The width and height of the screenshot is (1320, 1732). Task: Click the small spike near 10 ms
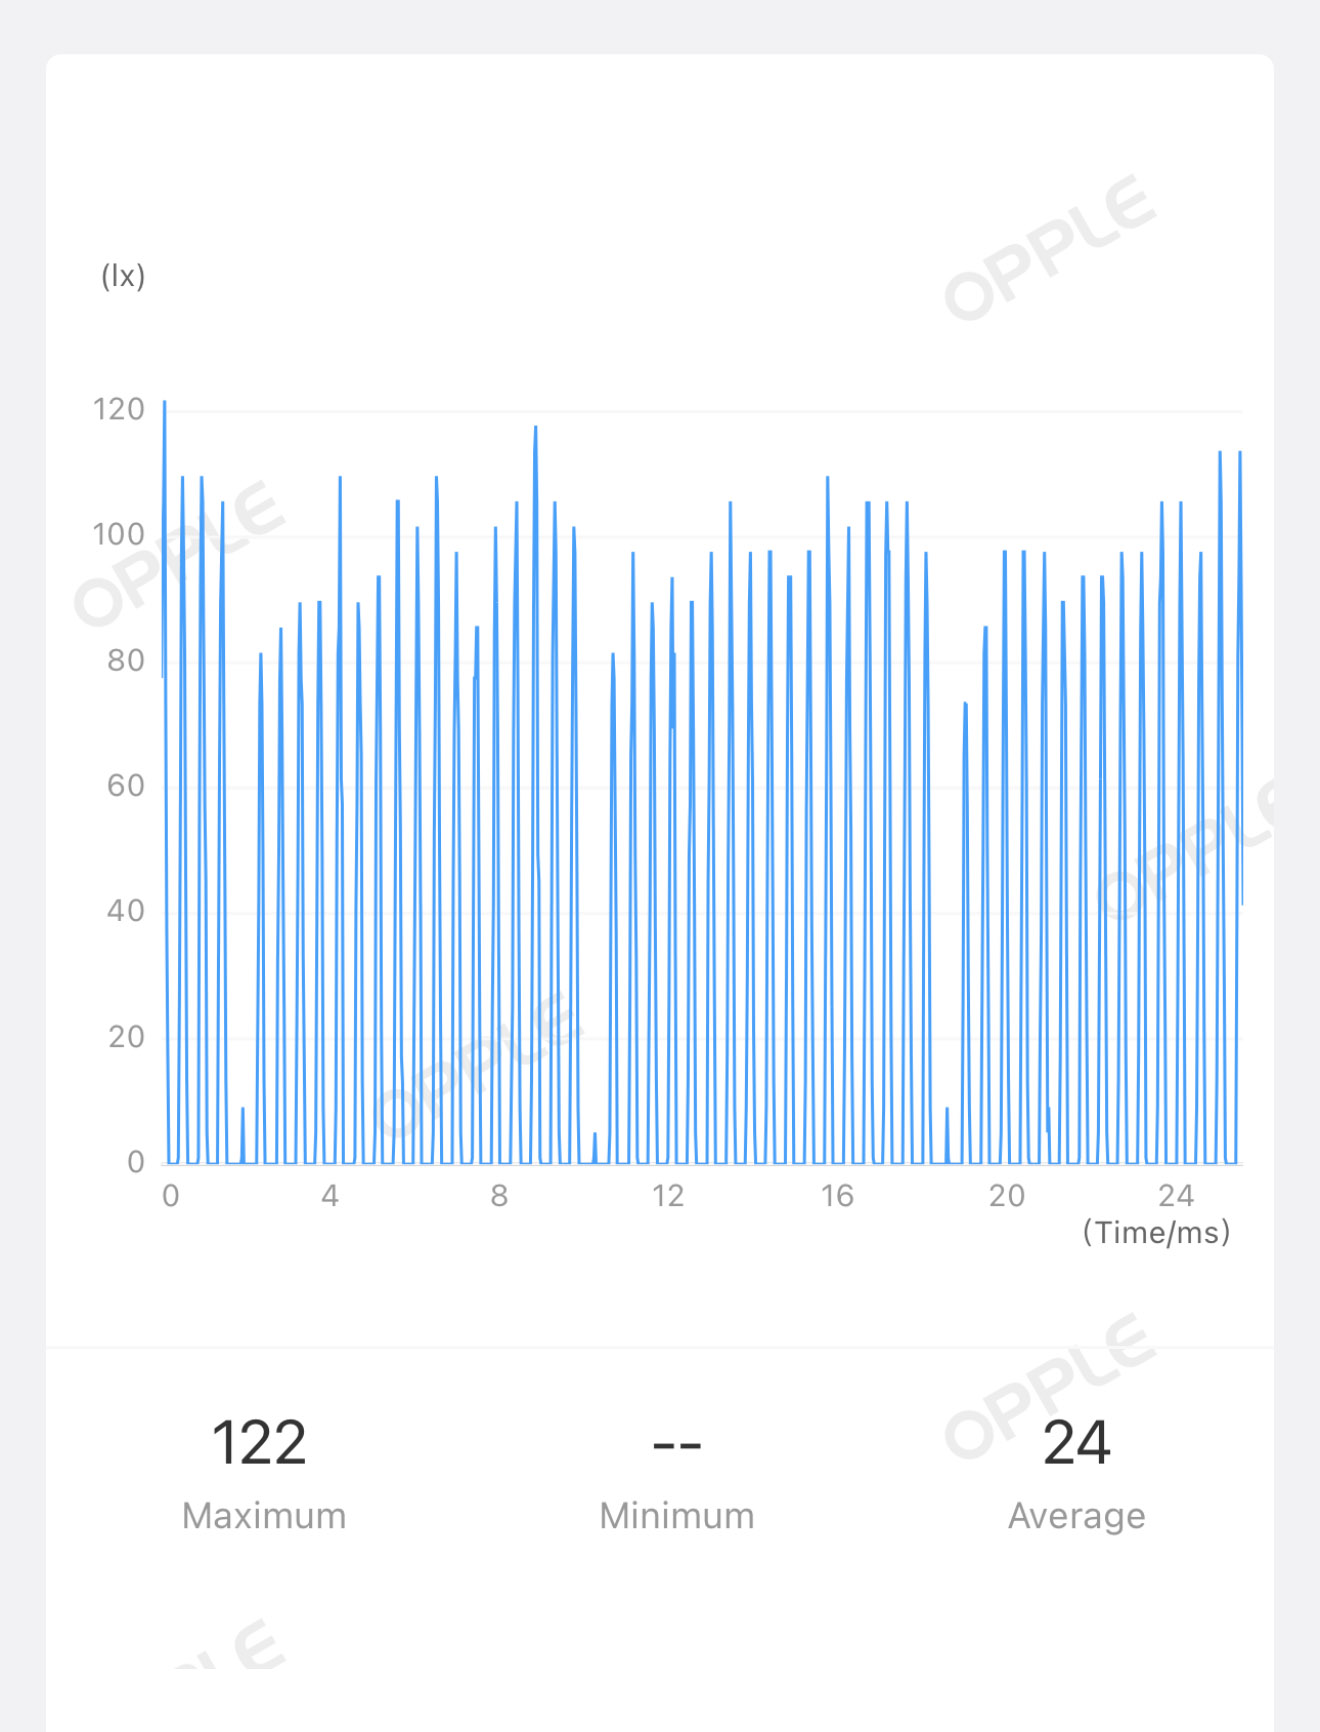pos(595,1147)
